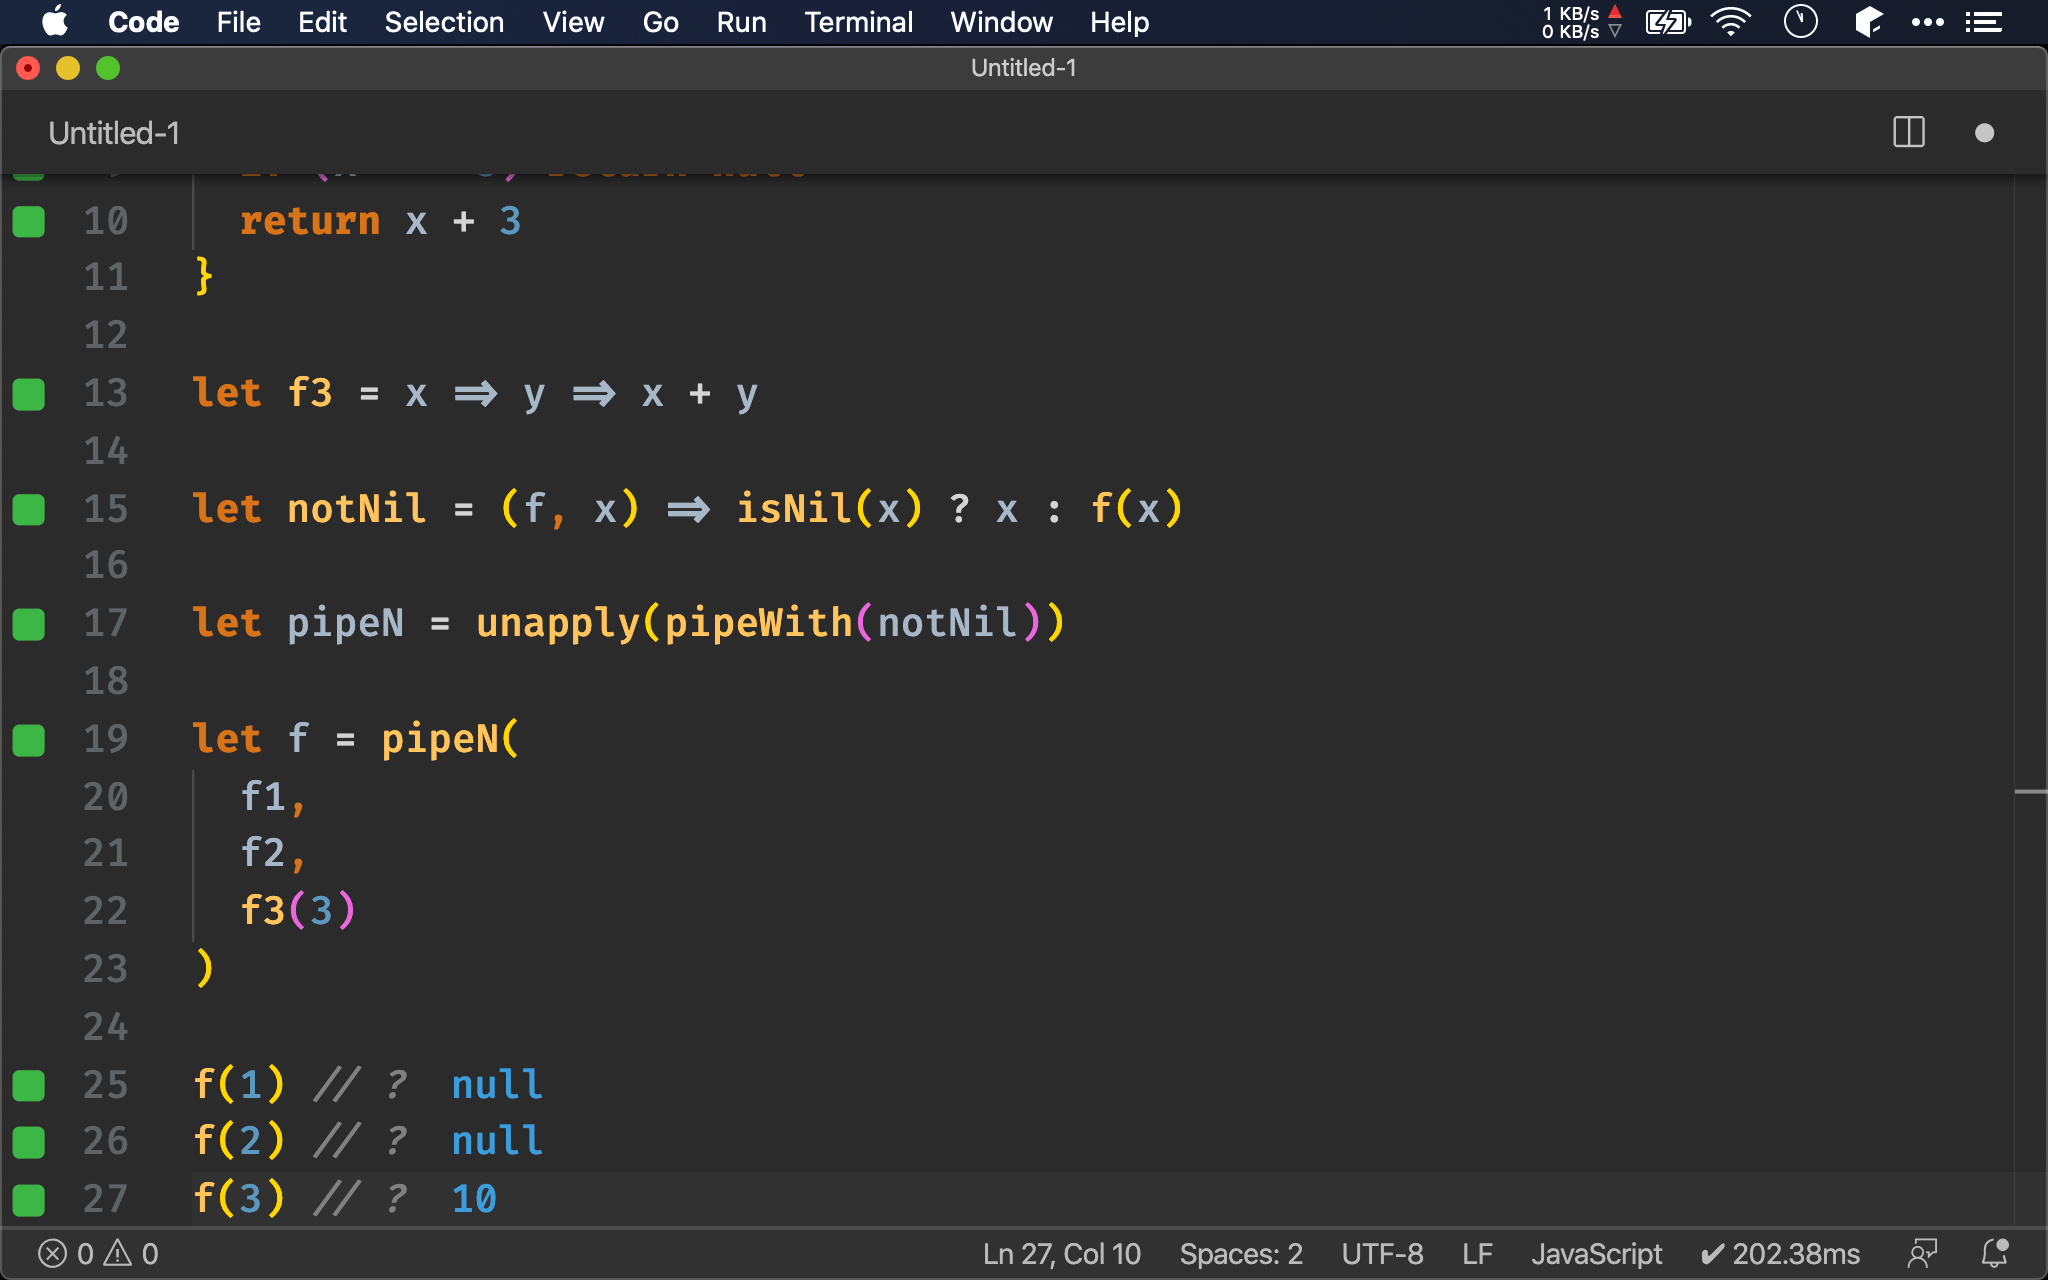Screen dimensions: 2048x1280
Task: Click the feedback icon in status bar
Action: (1922, 1254)
